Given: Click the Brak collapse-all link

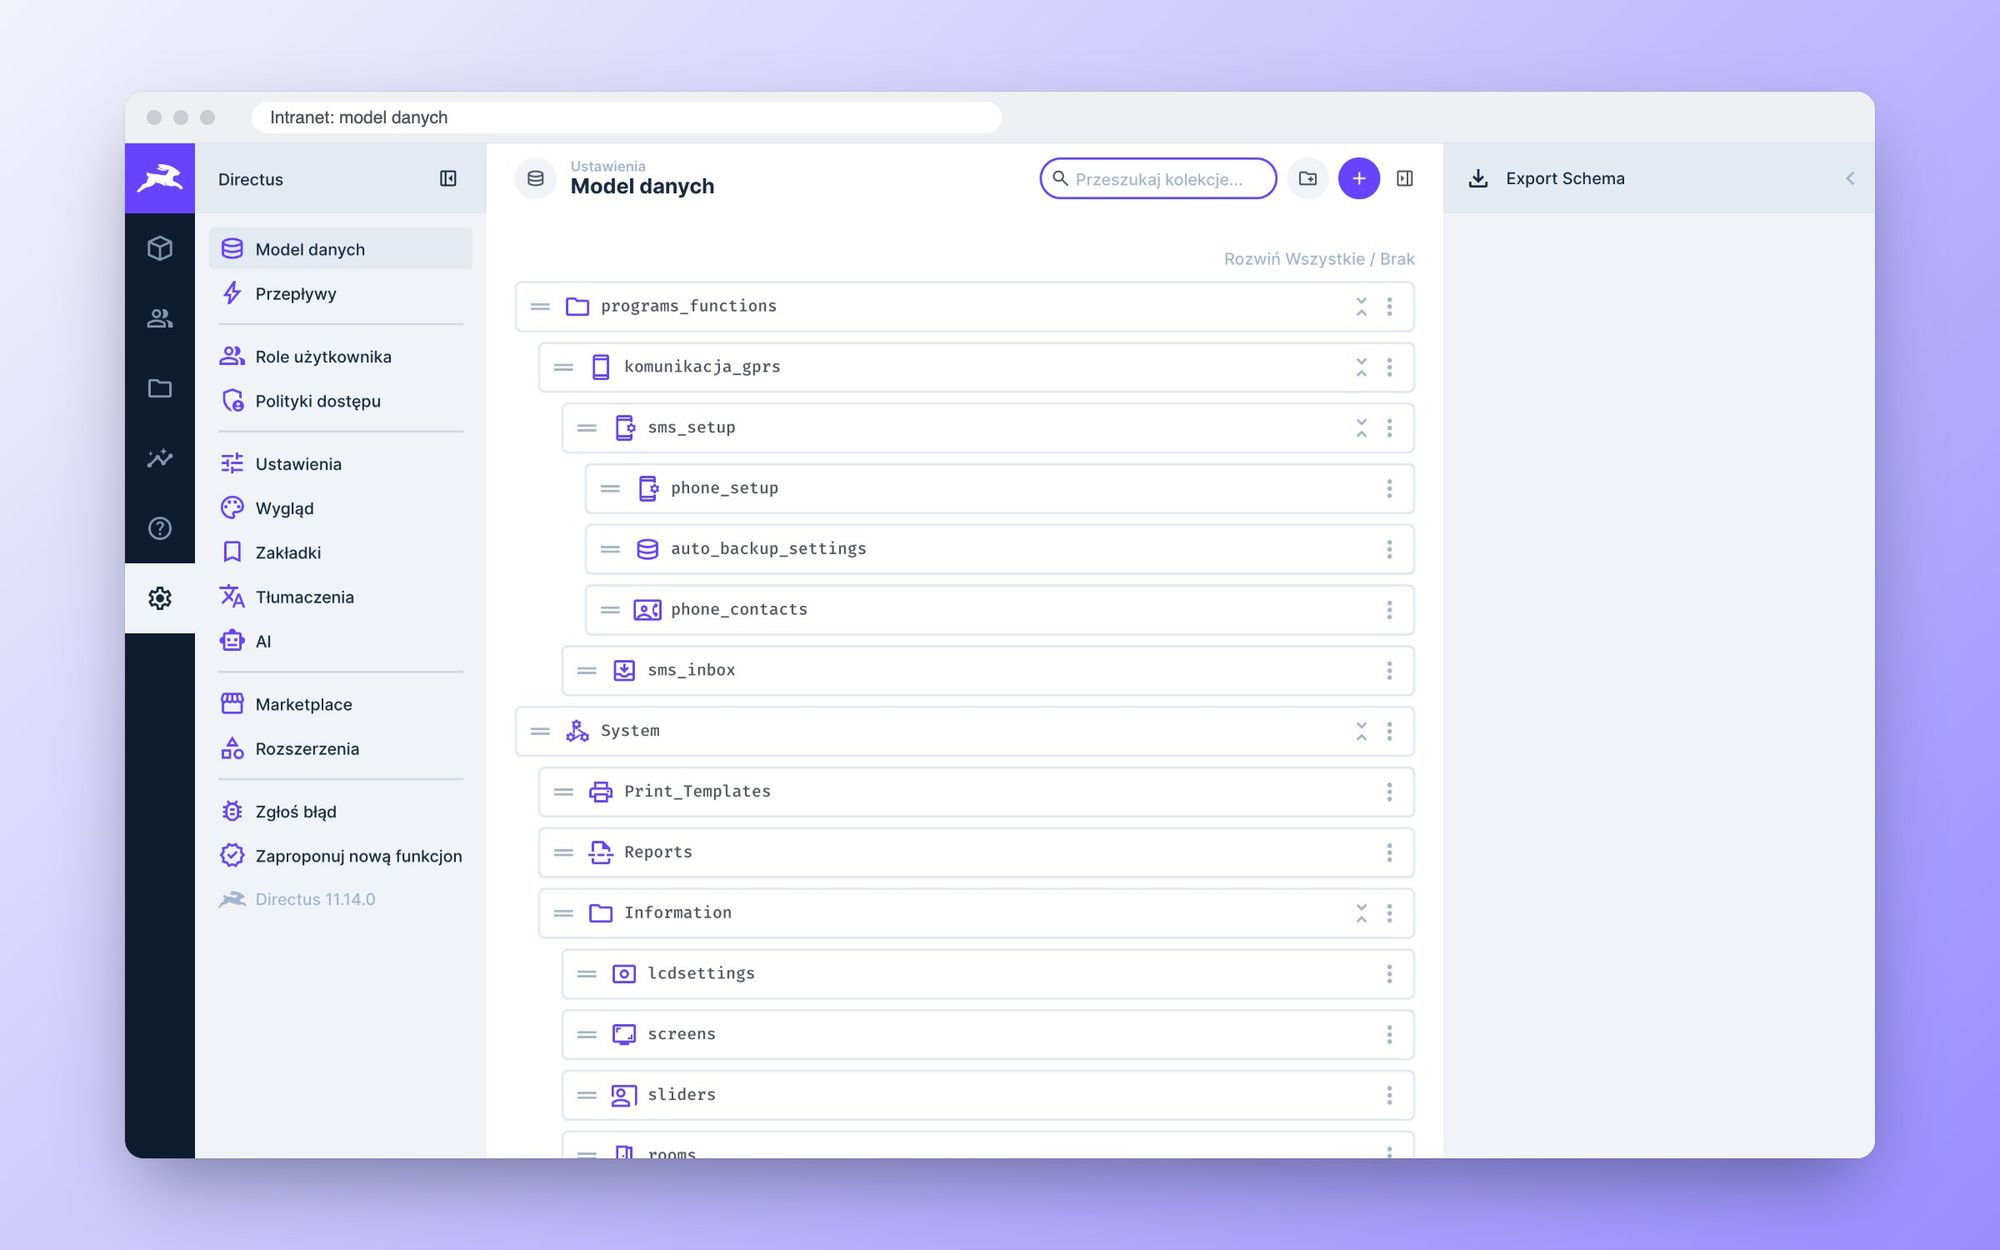Looking at the screenshot, I should click(x=1397, y=259).
